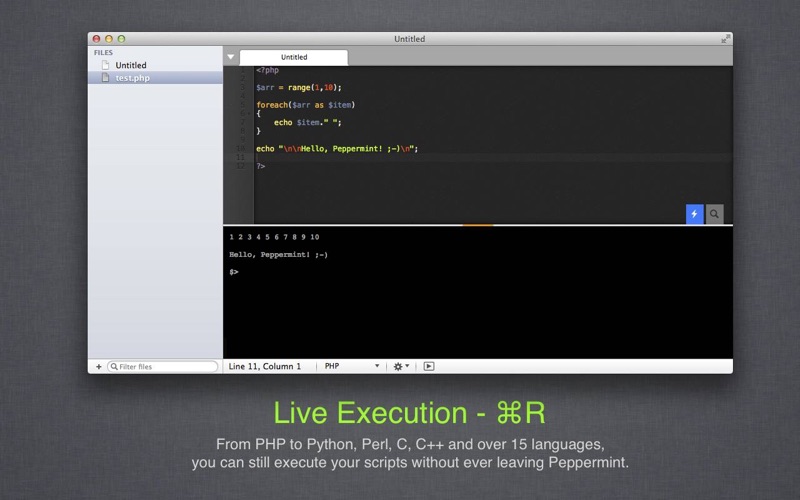Click the green zoom window button
This screenshot has width=800, height=500.
tap(121, 39)
